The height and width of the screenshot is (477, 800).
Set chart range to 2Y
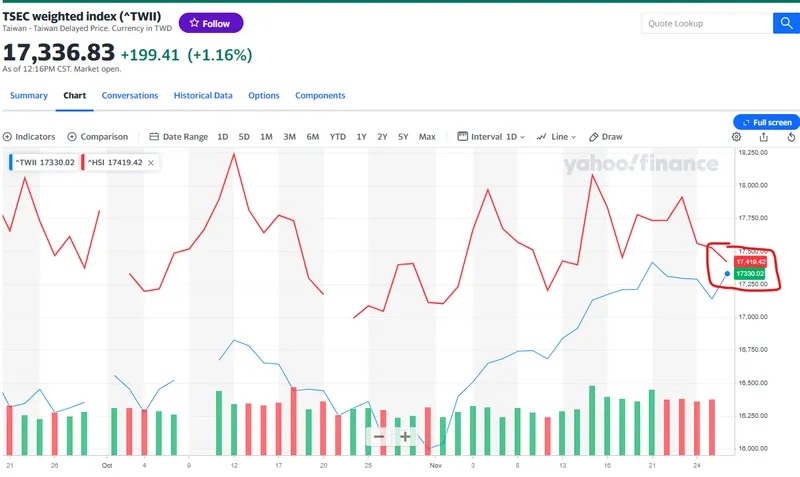tap(382, 137)
